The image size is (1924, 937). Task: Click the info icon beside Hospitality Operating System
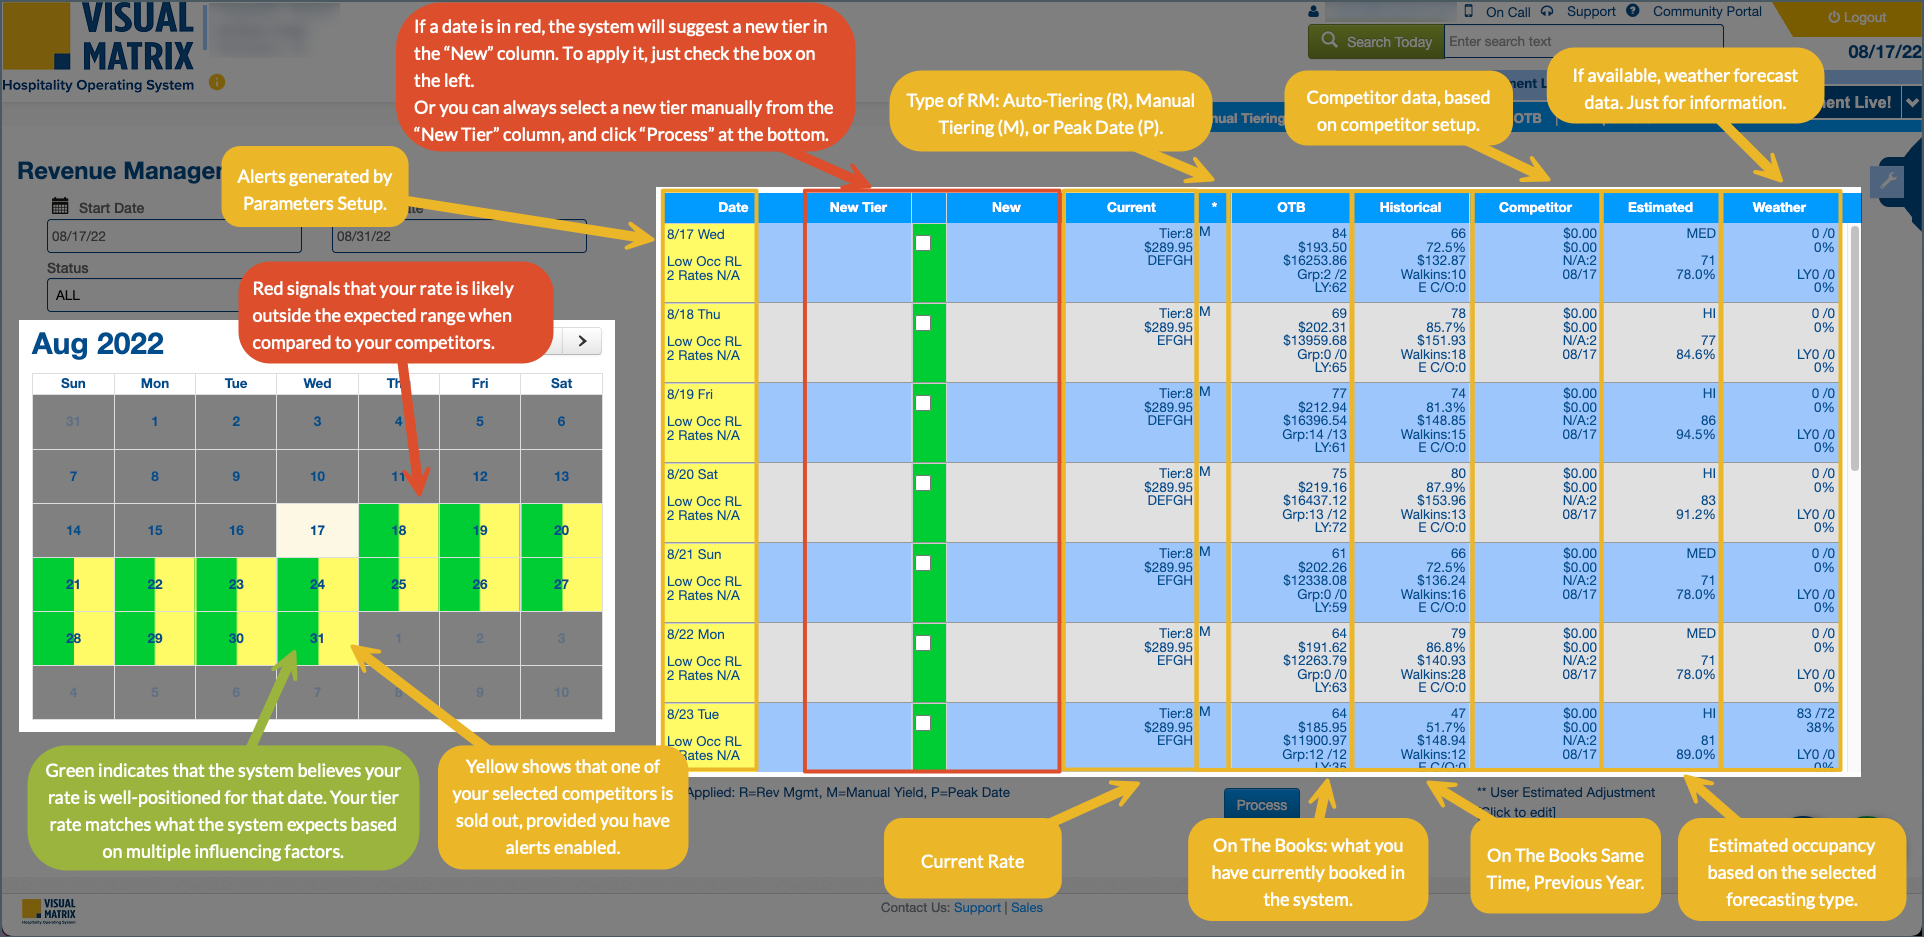pyautogui.click(x=217, y=83)
